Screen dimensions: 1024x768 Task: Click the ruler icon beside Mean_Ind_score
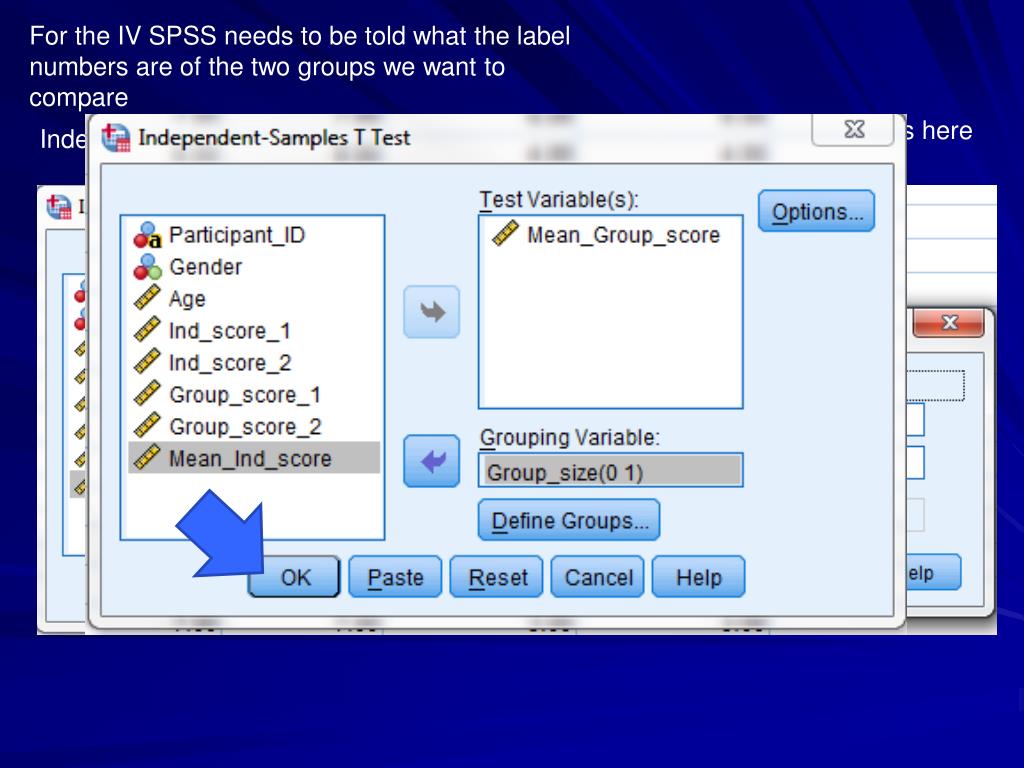(147, 458)
